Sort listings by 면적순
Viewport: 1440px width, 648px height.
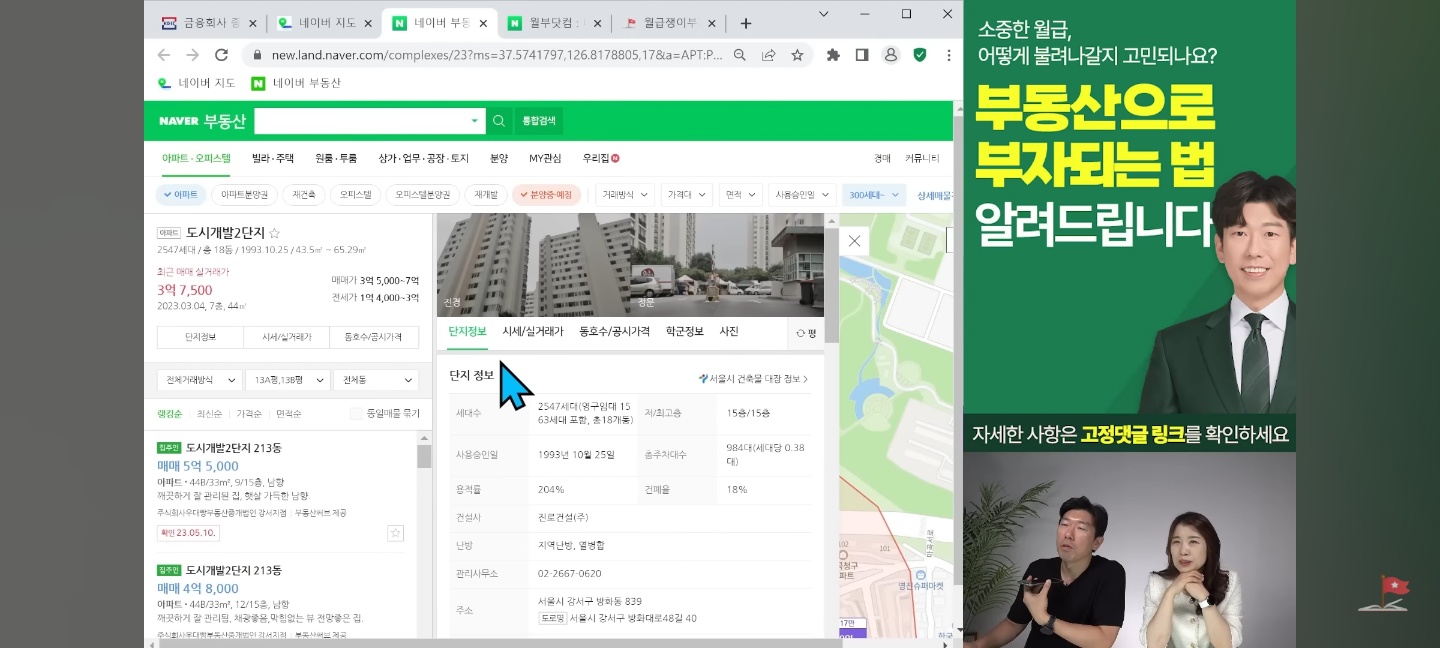[x=288, y=413]
